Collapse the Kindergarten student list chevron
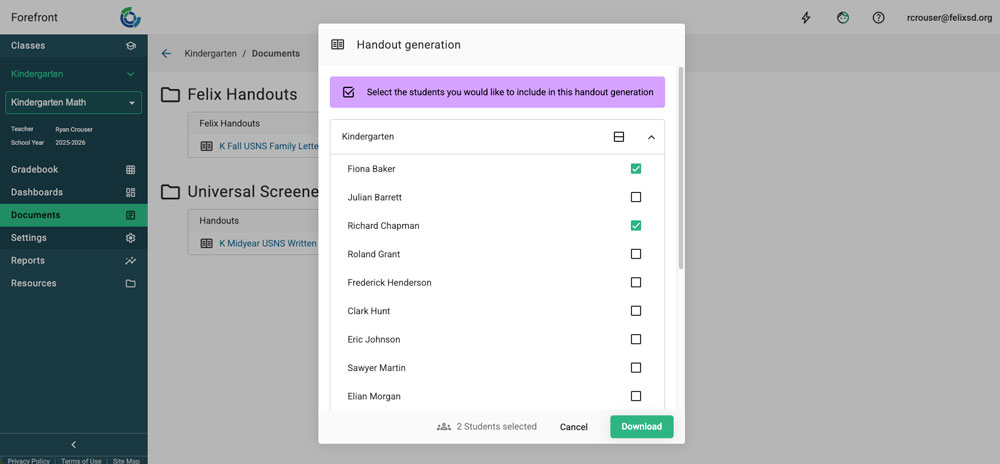The width and height of the screenshot is (1000, 464). (651, 137)
